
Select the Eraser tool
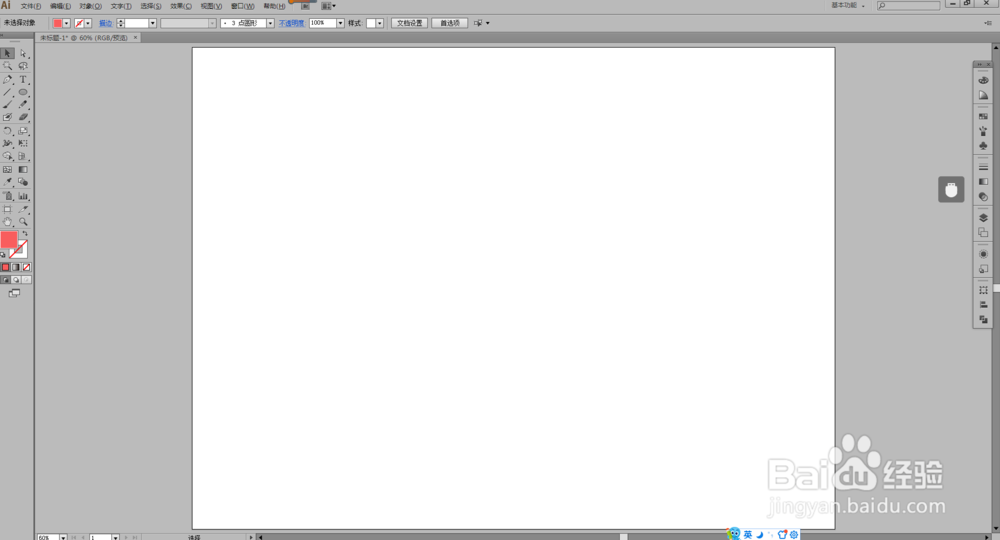[23, 117]
